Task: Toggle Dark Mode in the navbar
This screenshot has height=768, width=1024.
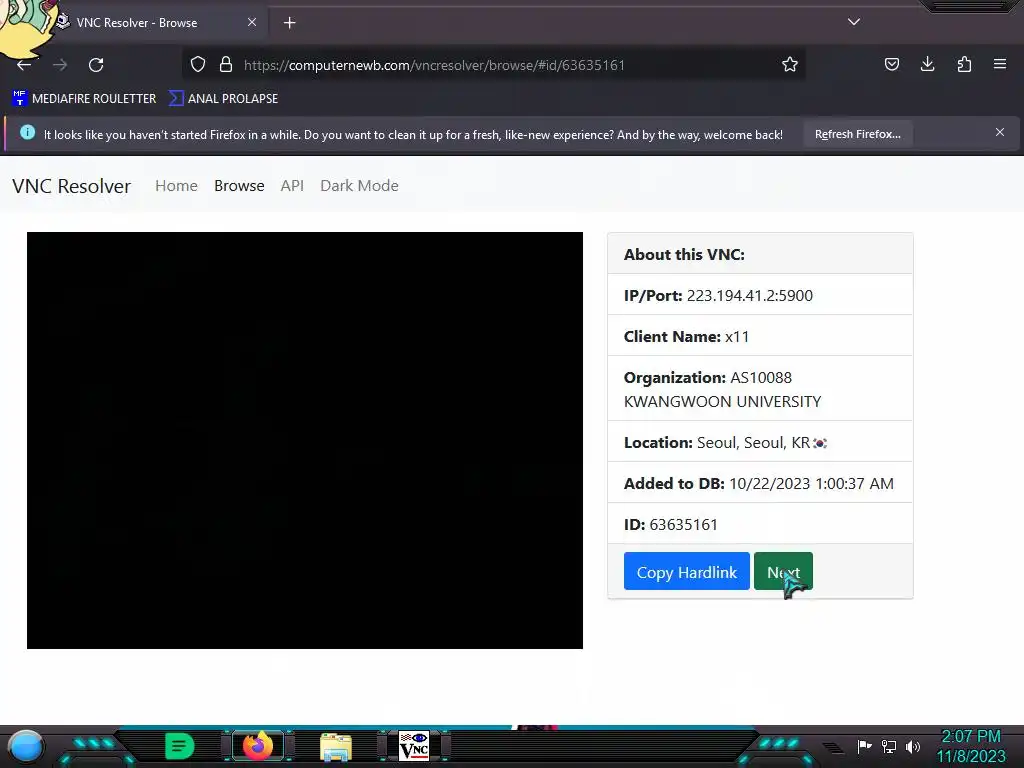Action: click(x=359, y=185)
